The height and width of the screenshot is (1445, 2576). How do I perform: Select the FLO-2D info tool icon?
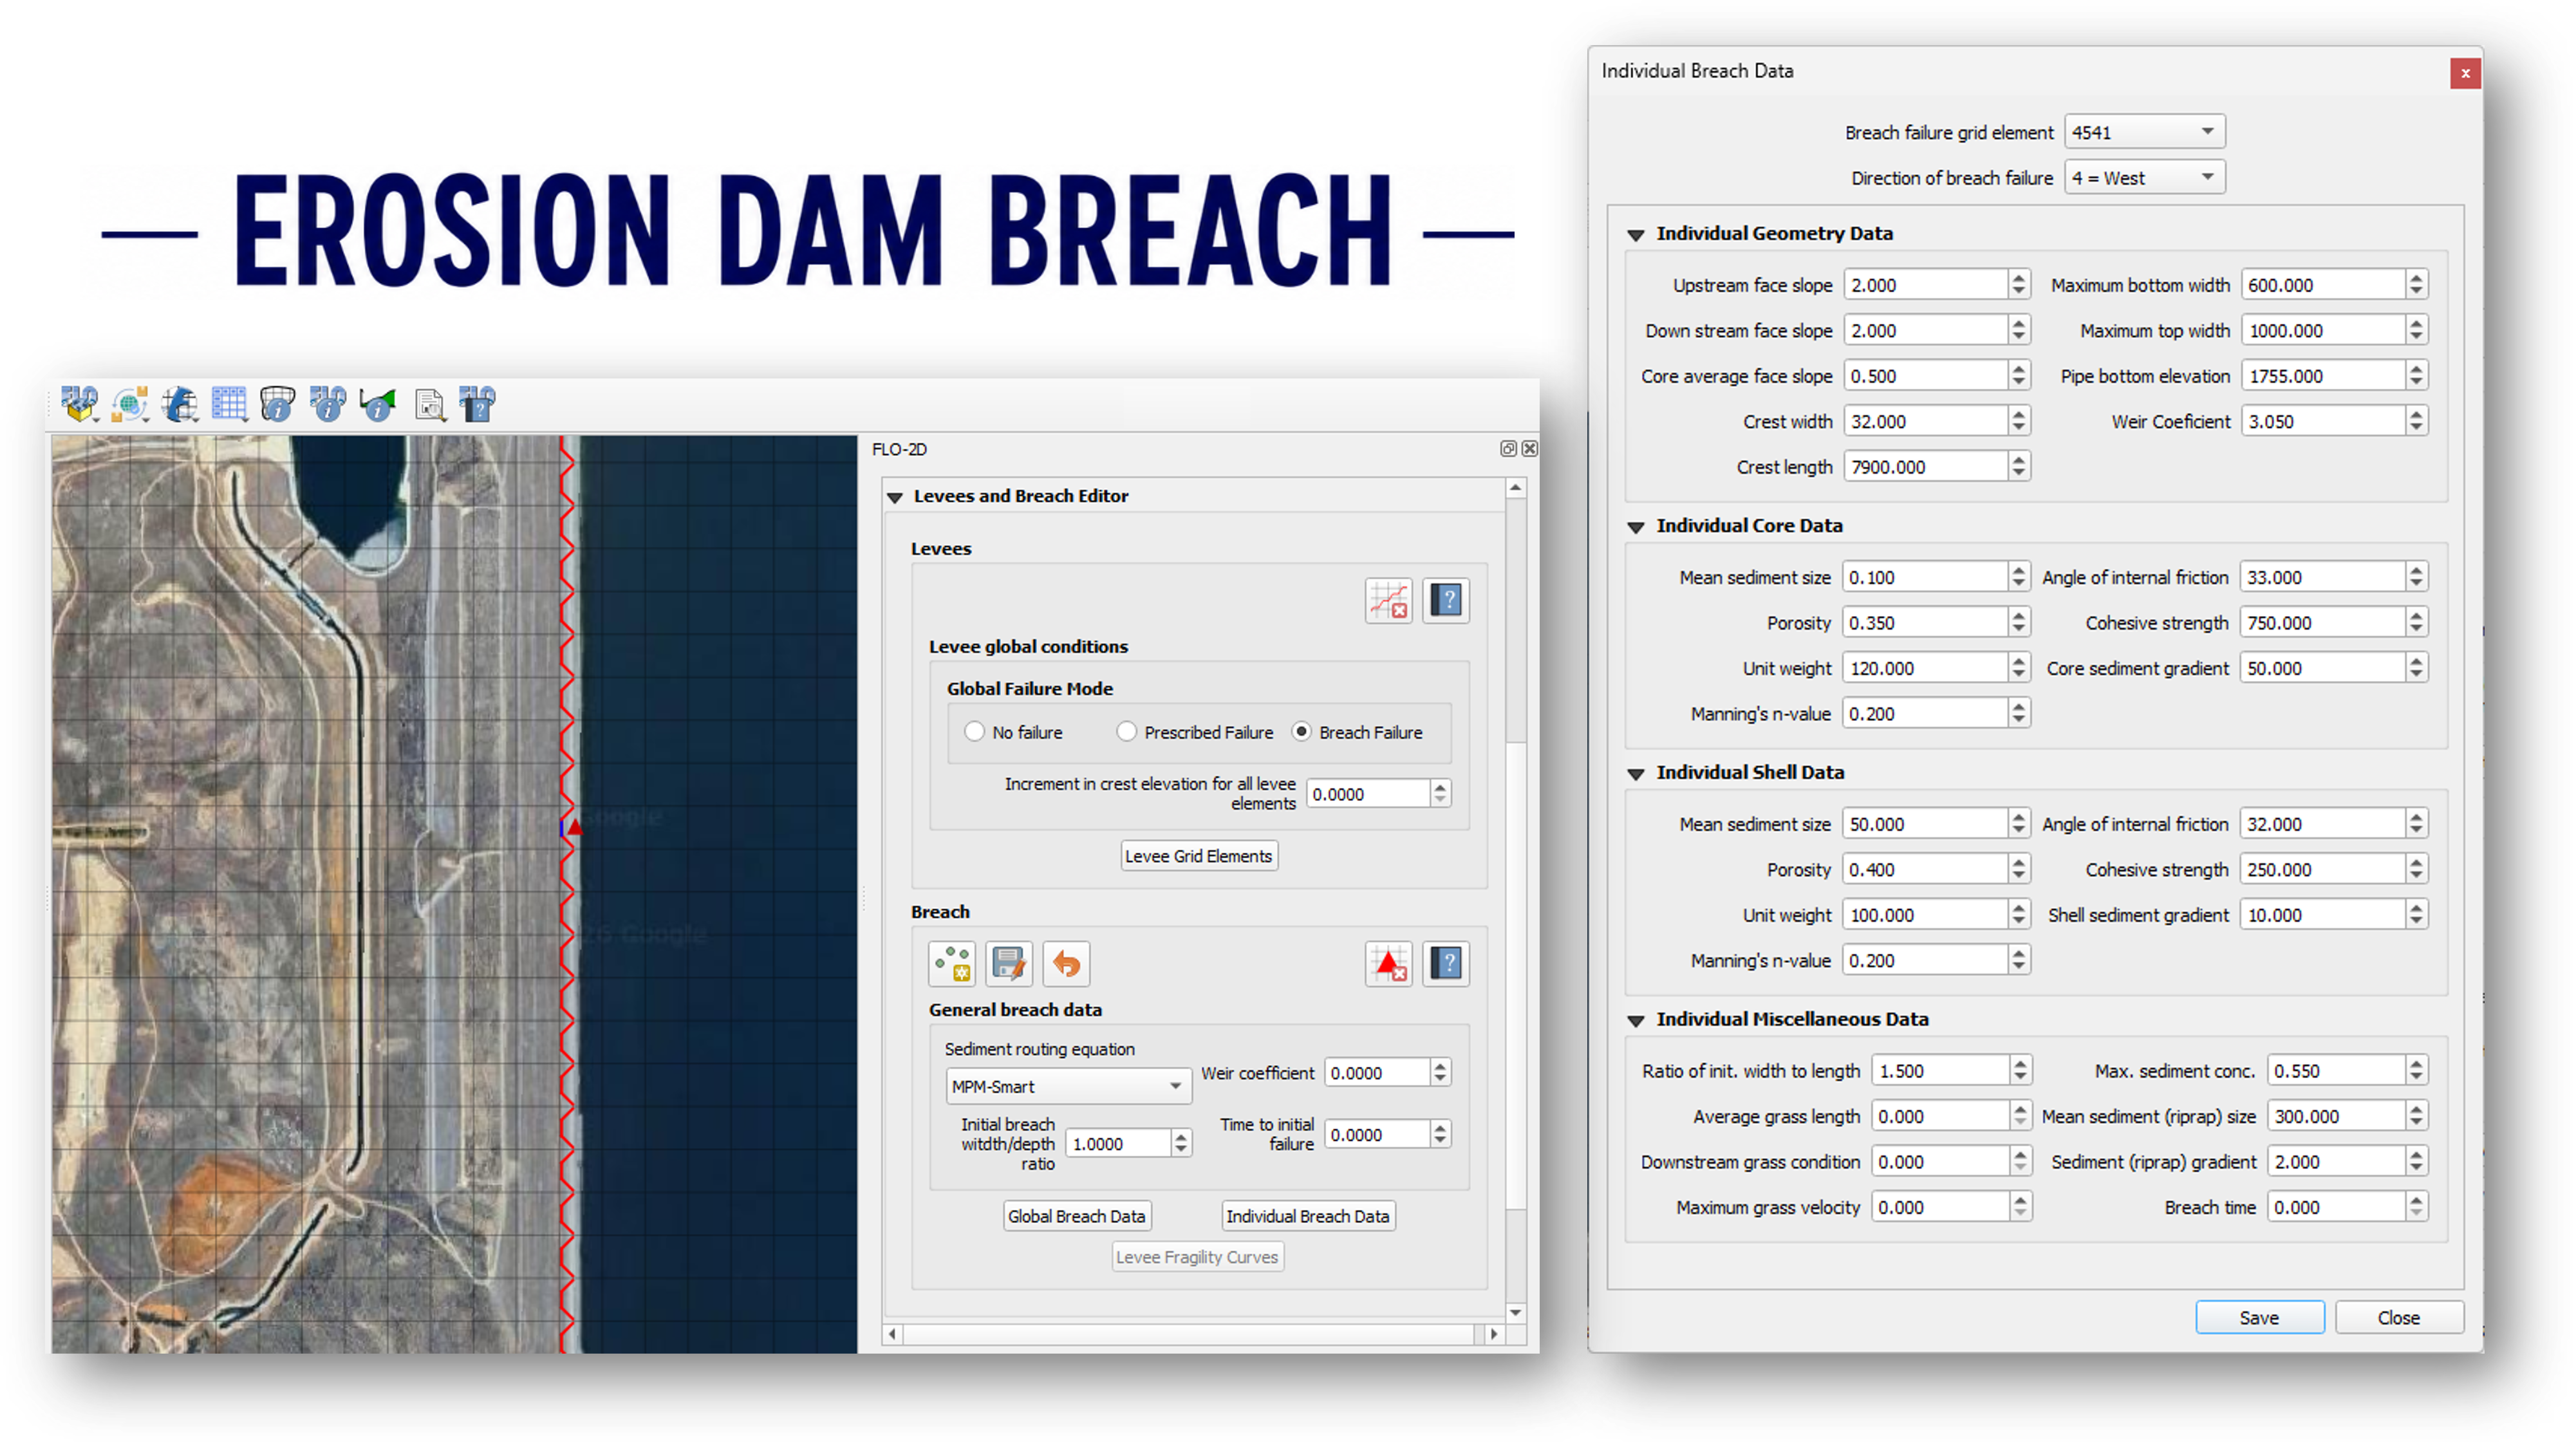coord(327,404)
